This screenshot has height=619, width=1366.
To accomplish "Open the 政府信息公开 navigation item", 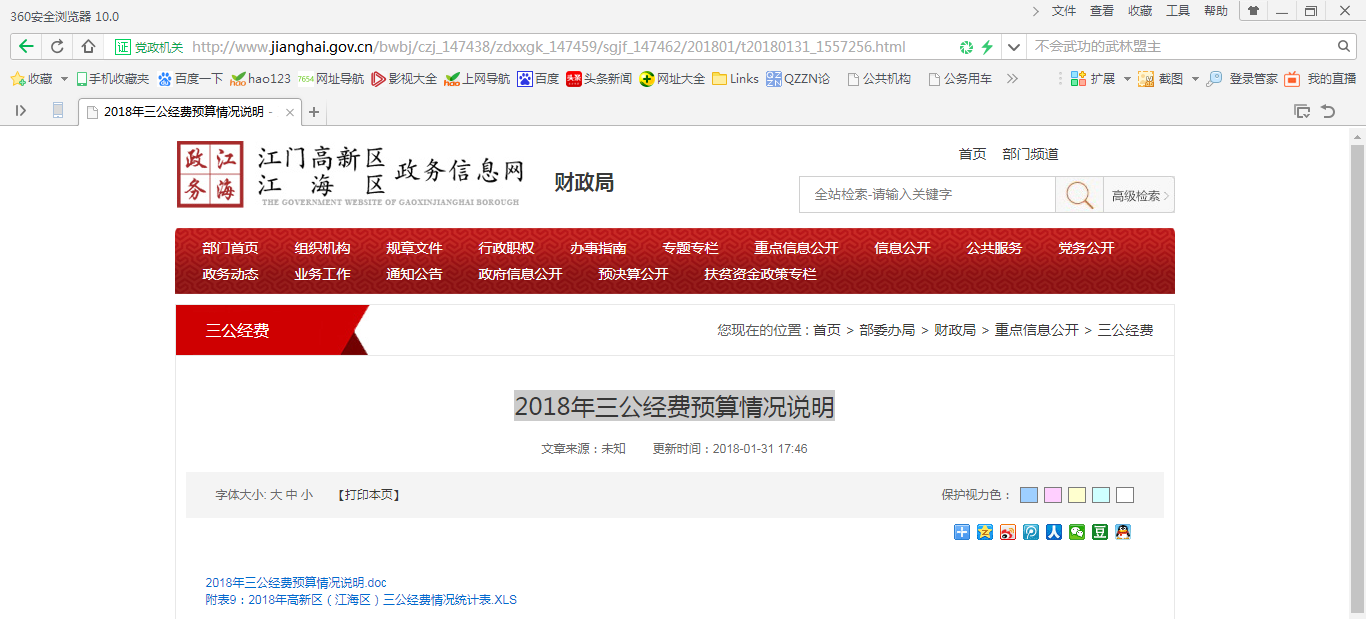I will pyautogui.click(x=520, y=274).
